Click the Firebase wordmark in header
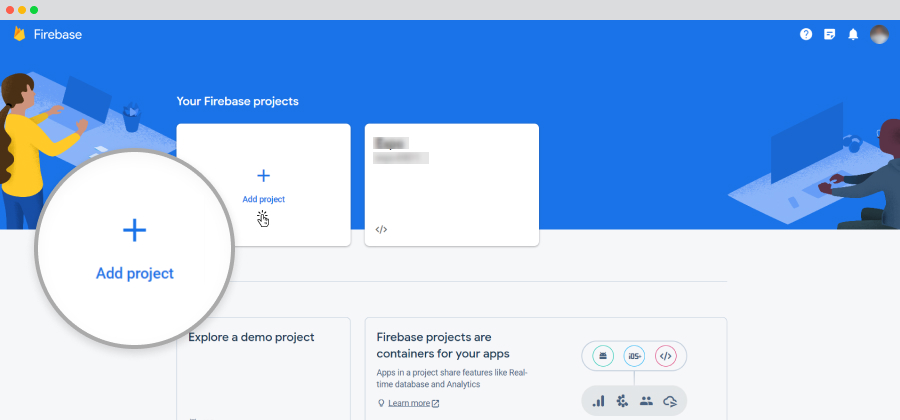The image size is (900, 420). point(58,34)
